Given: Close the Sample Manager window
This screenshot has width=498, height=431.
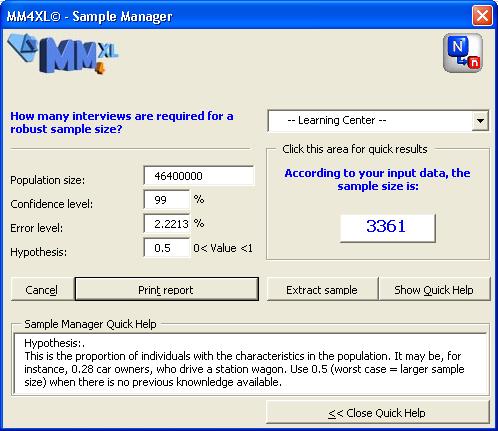Looking at the screenshot, I should [482, 15].
